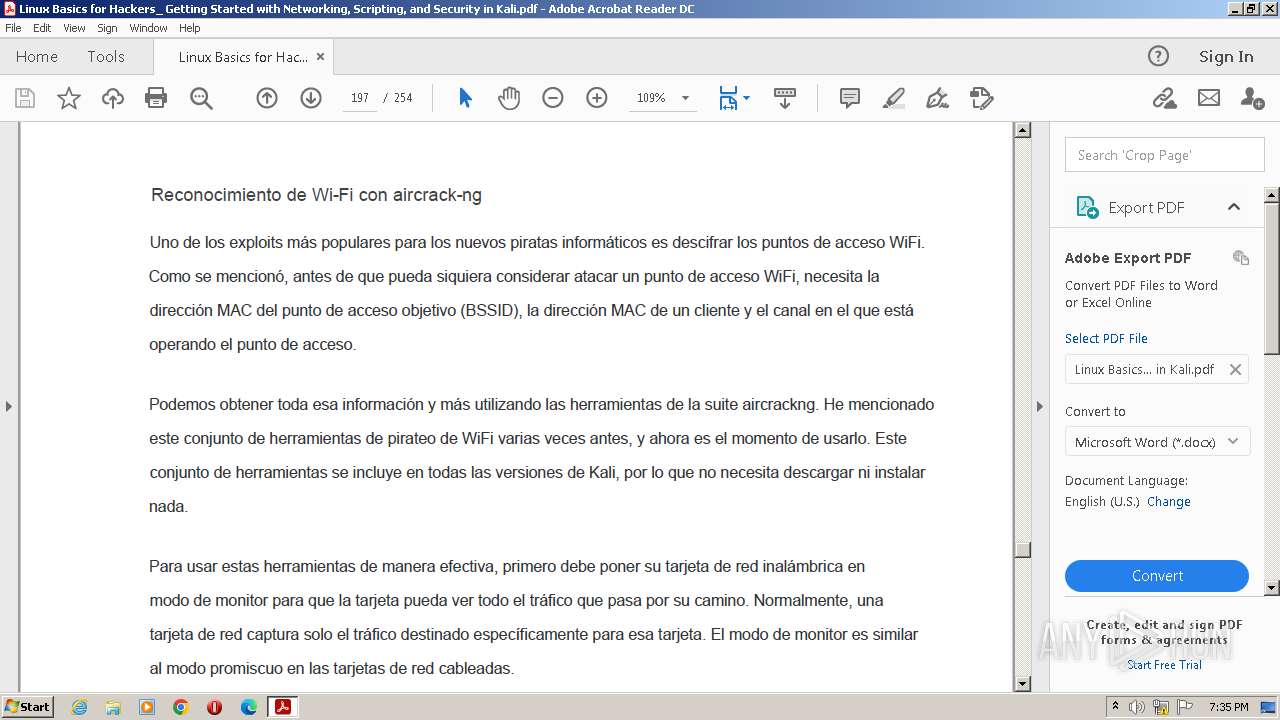Open the Sign menu
The image size is (1280, 720).
(x=107, y=28)
